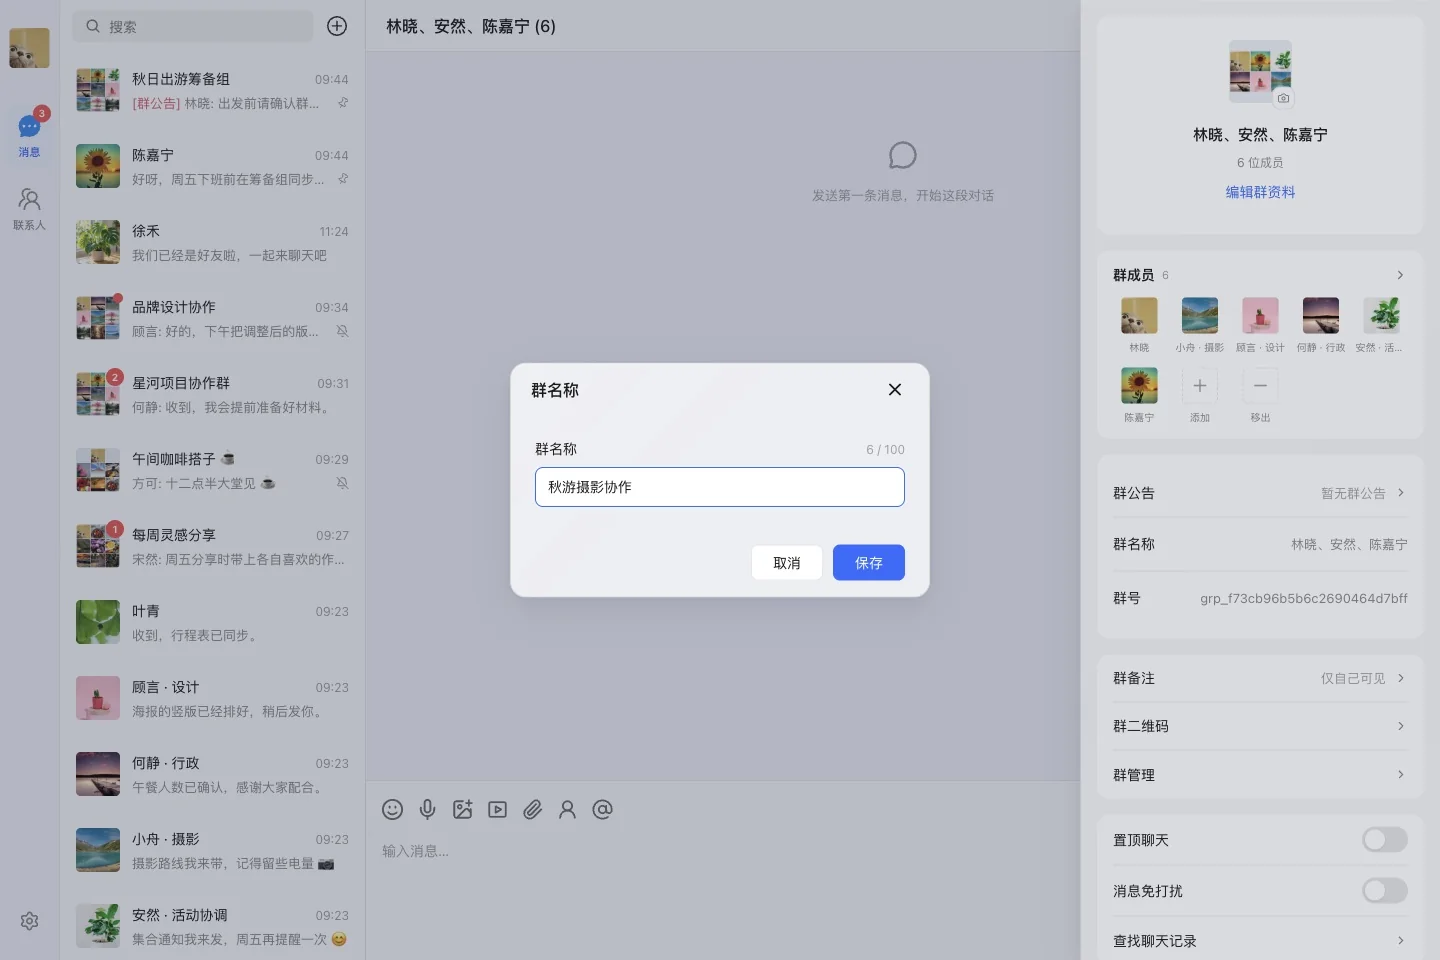Open the emoji picker in message toolbar

[x=393, y=810]
